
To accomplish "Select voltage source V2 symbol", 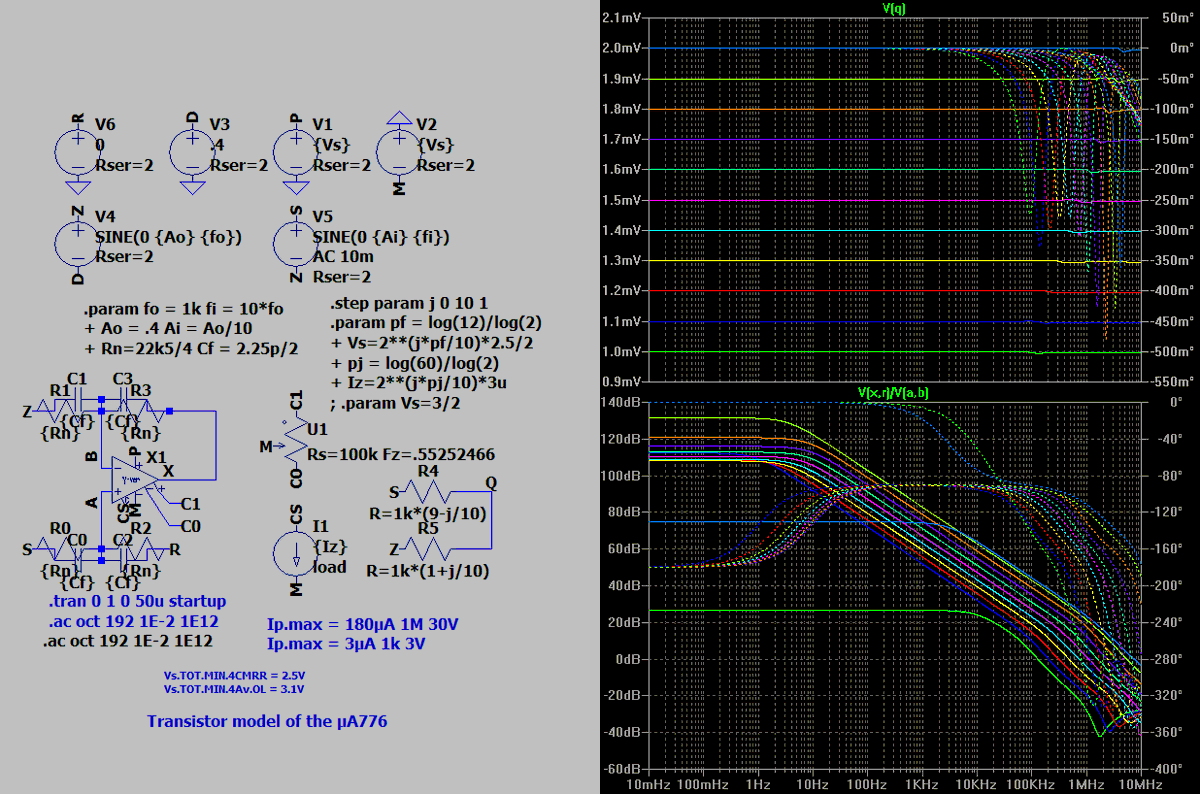I will (398, 150).
